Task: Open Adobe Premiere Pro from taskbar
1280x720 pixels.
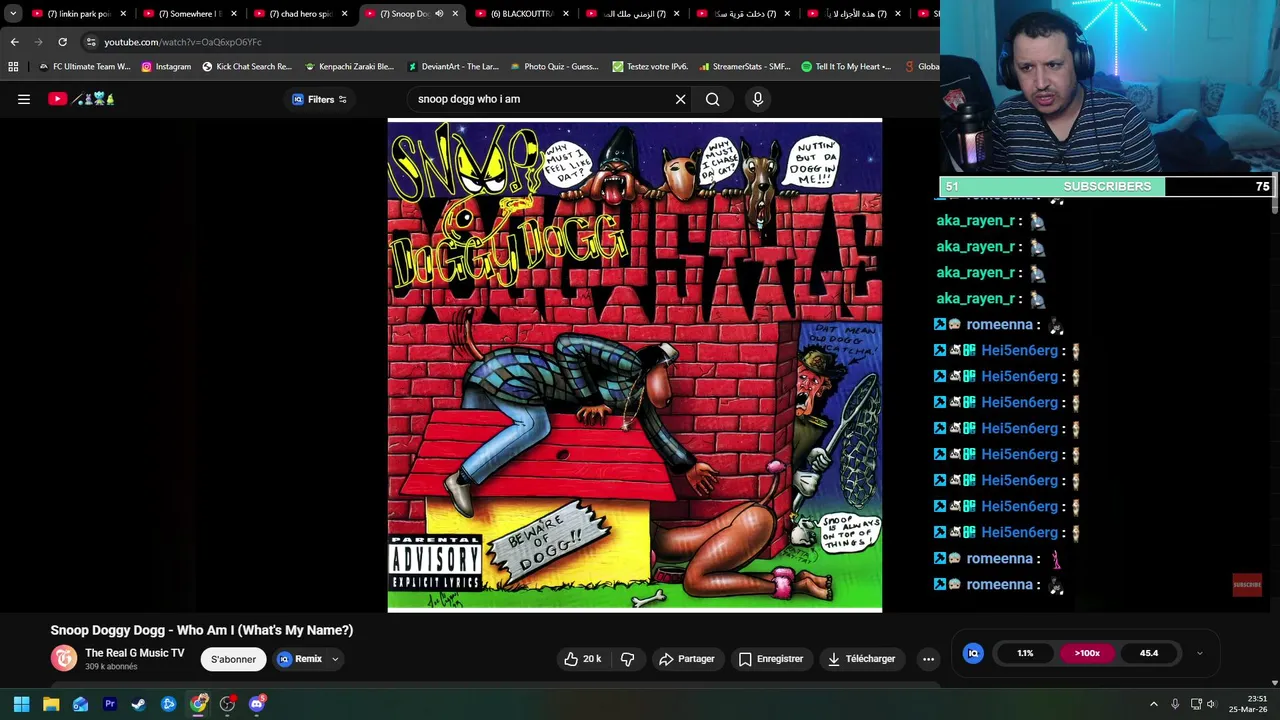Action: [110, 704]
